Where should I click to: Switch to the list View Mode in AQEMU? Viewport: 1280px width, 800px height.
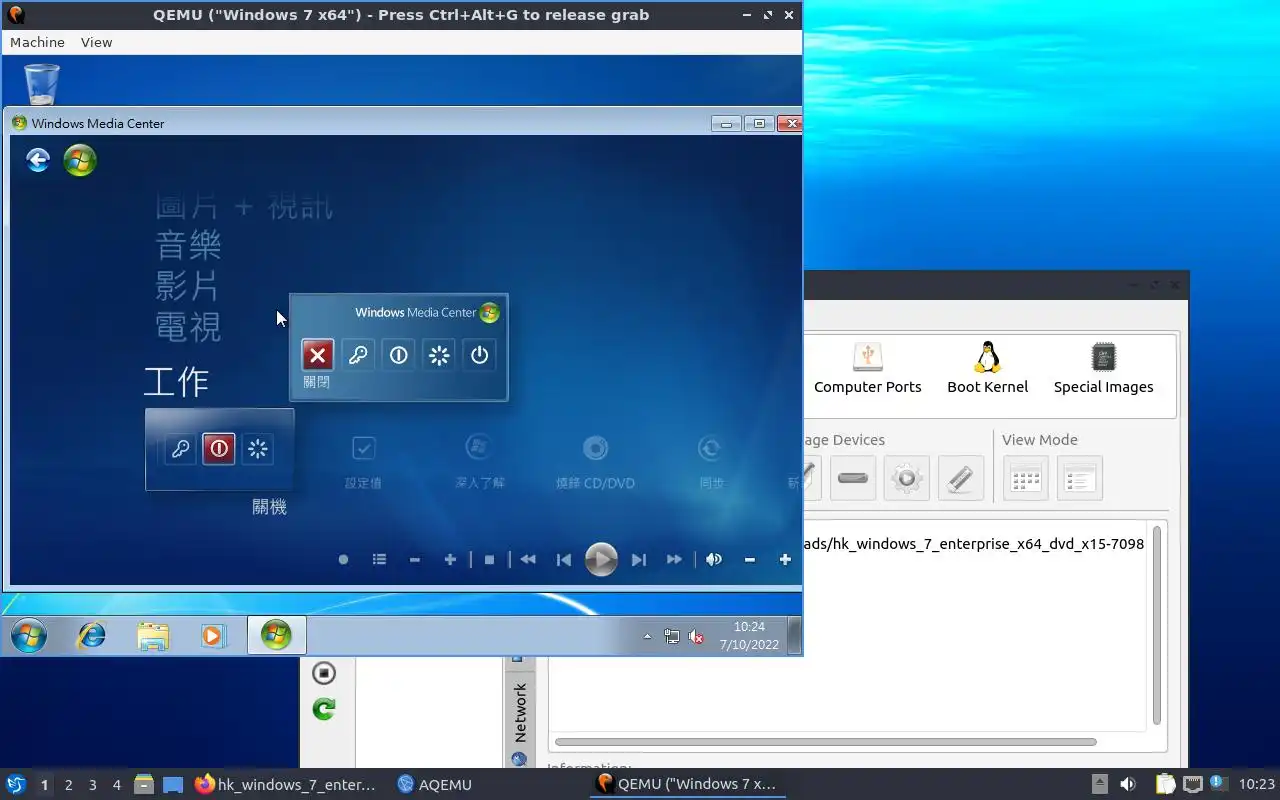1079,478
